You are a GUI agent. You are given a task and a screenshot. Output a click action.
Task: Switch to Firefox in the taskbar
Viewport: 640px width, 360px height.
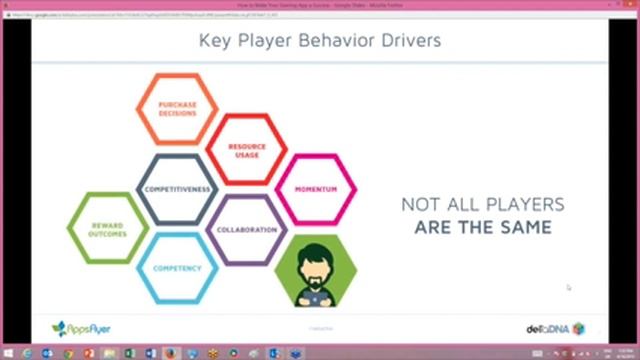pos(171,353)
